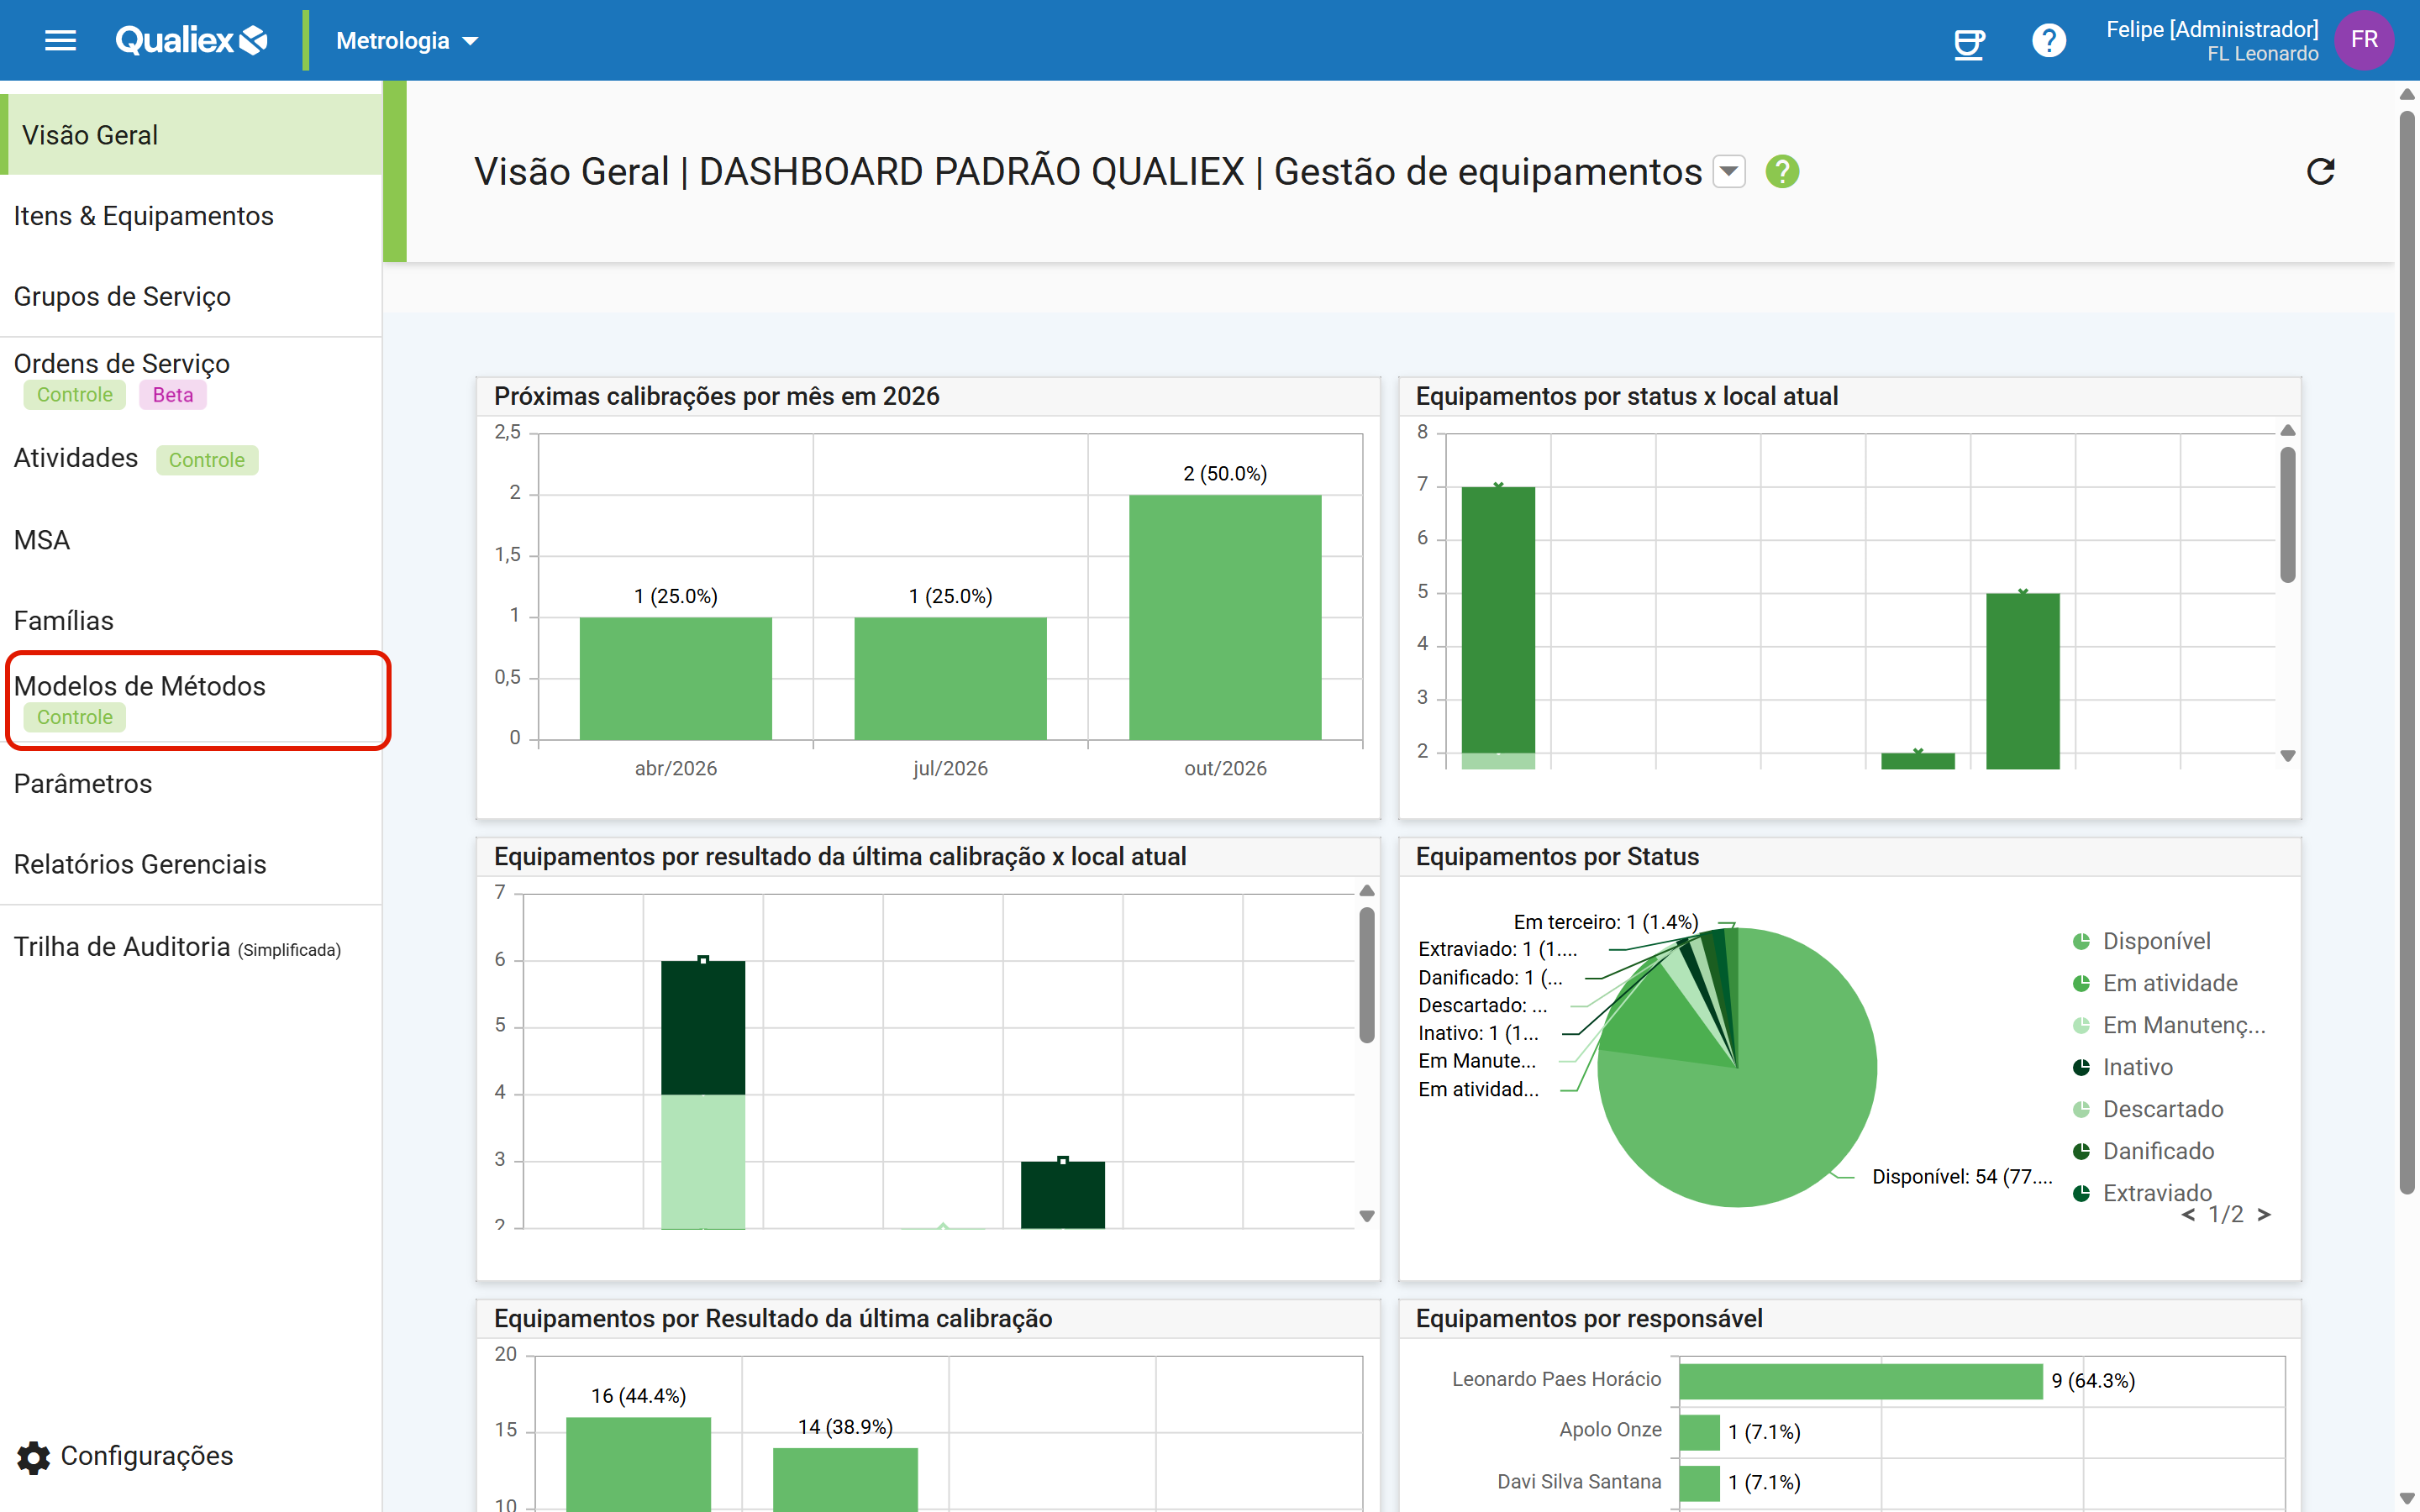Open Configurações at sidebar bottom
2420x1512 pixels.
click(x=125, y=1457)
